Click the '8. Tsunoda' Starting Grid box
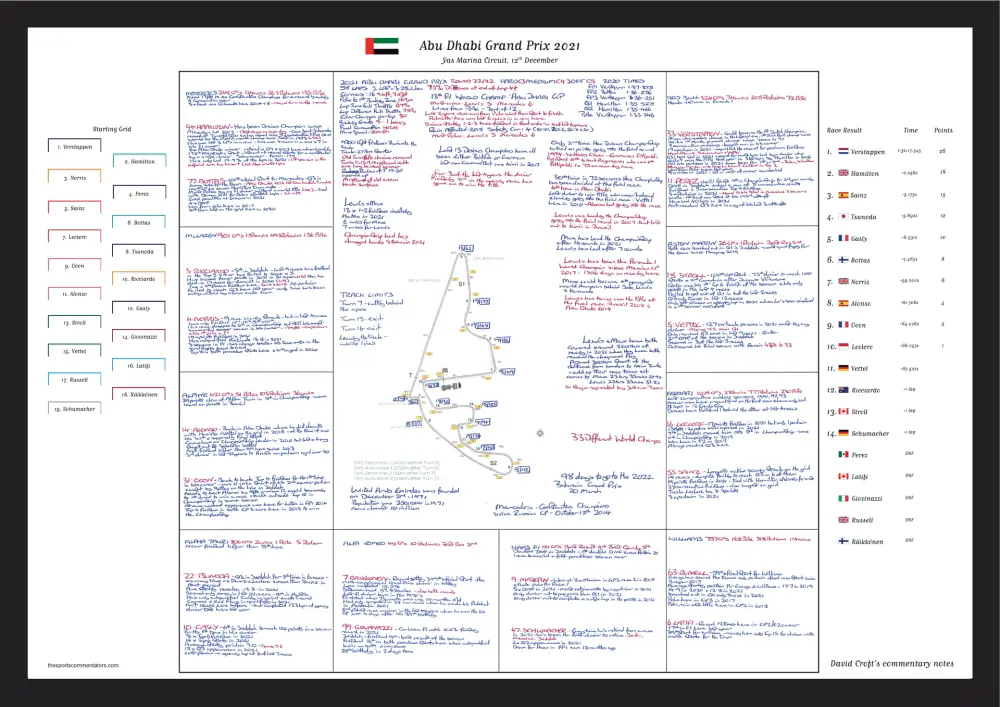 (x=140, y=251)
